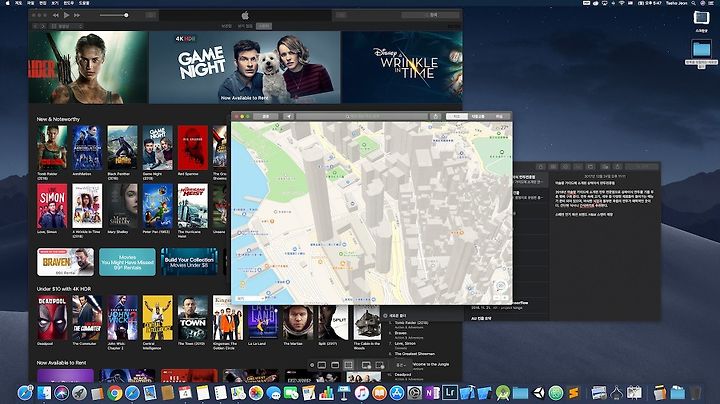Screen dimensions: 720x404
Task: Select the Love, Simon movie poster
Action: point(52,206)
